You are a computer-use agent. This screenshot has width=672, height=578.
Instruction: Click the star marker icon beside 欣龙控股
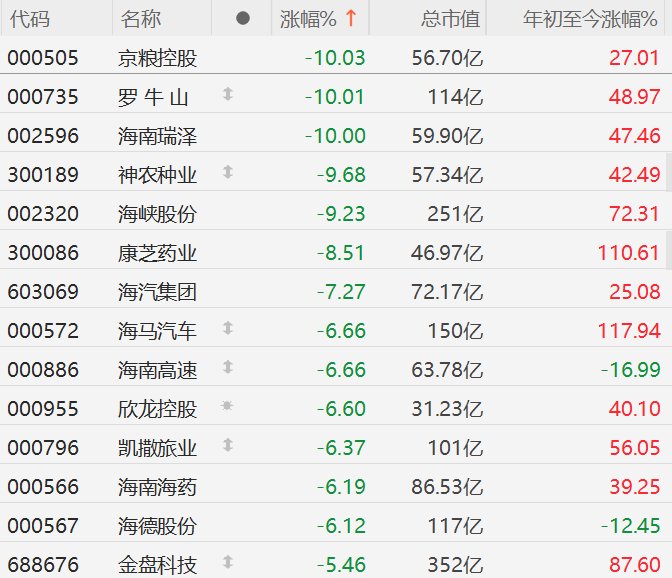pos(227,405)
